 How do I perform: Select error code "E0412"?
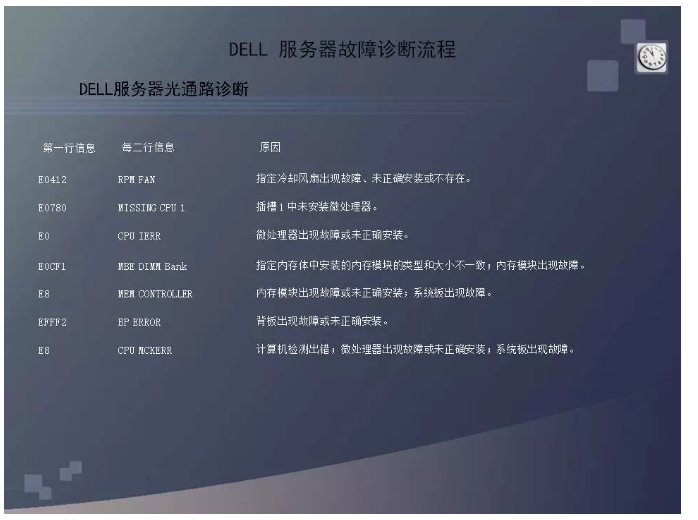coord(52,180)
